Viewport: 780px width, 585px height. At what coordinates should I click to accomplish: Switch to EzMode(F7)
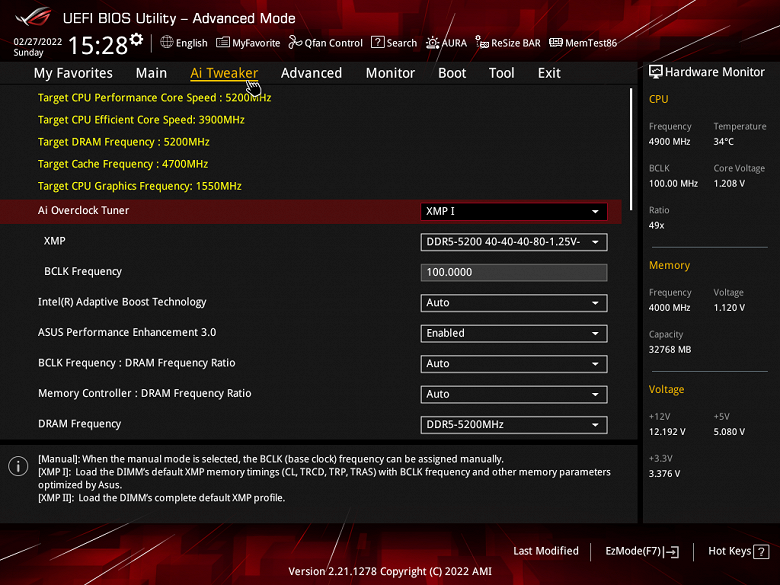(x=642, y=551)
